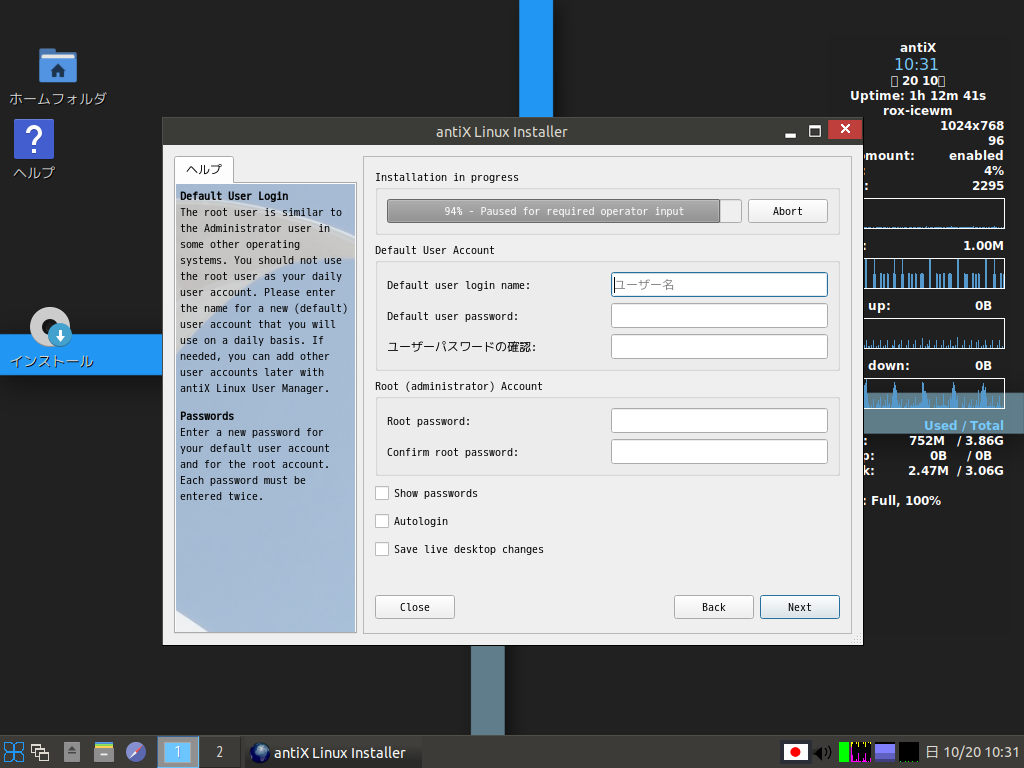
Task: Open the file manager icon in taskbar
Action: click(x=104, y=752)
